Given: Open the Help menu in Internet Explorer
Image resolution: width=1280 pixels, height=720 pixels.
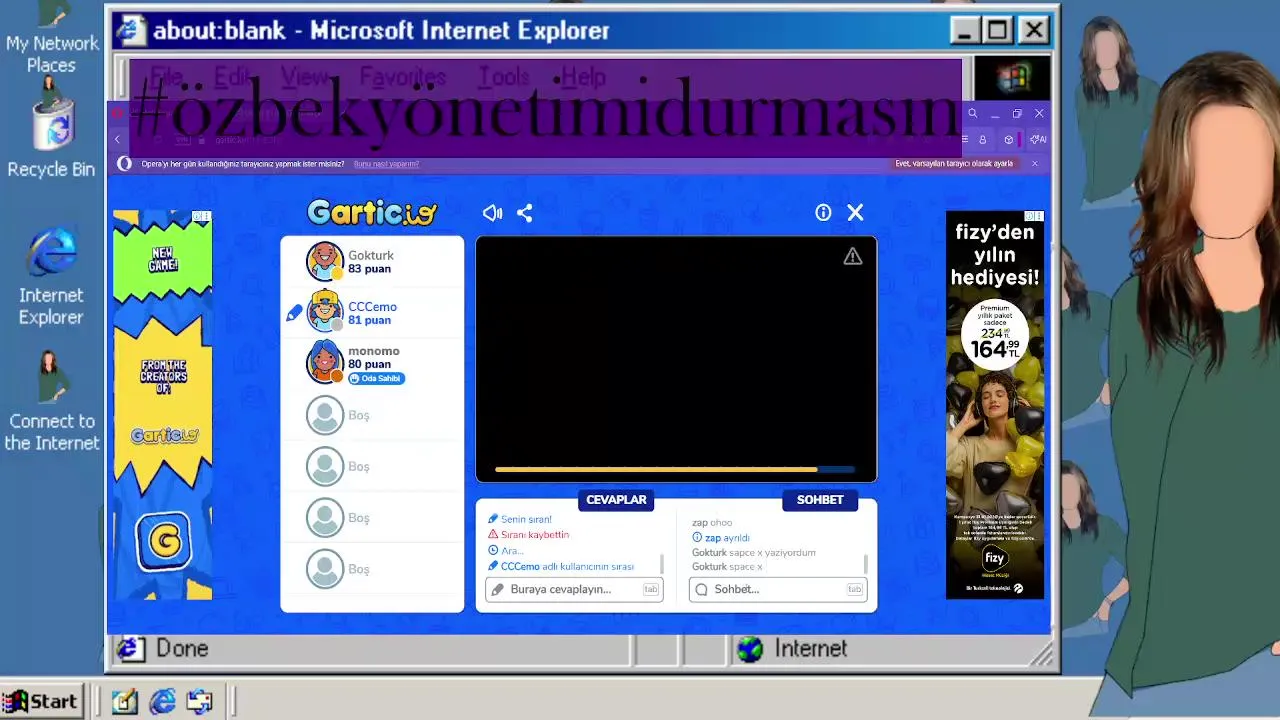Looking at the screenshot, I should (x=583, y=77).
